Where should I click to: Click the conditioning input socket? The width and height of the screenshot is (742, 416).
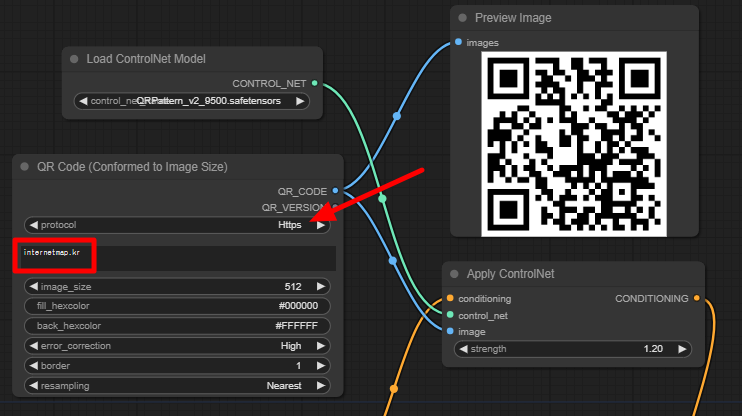pos(450,298)
